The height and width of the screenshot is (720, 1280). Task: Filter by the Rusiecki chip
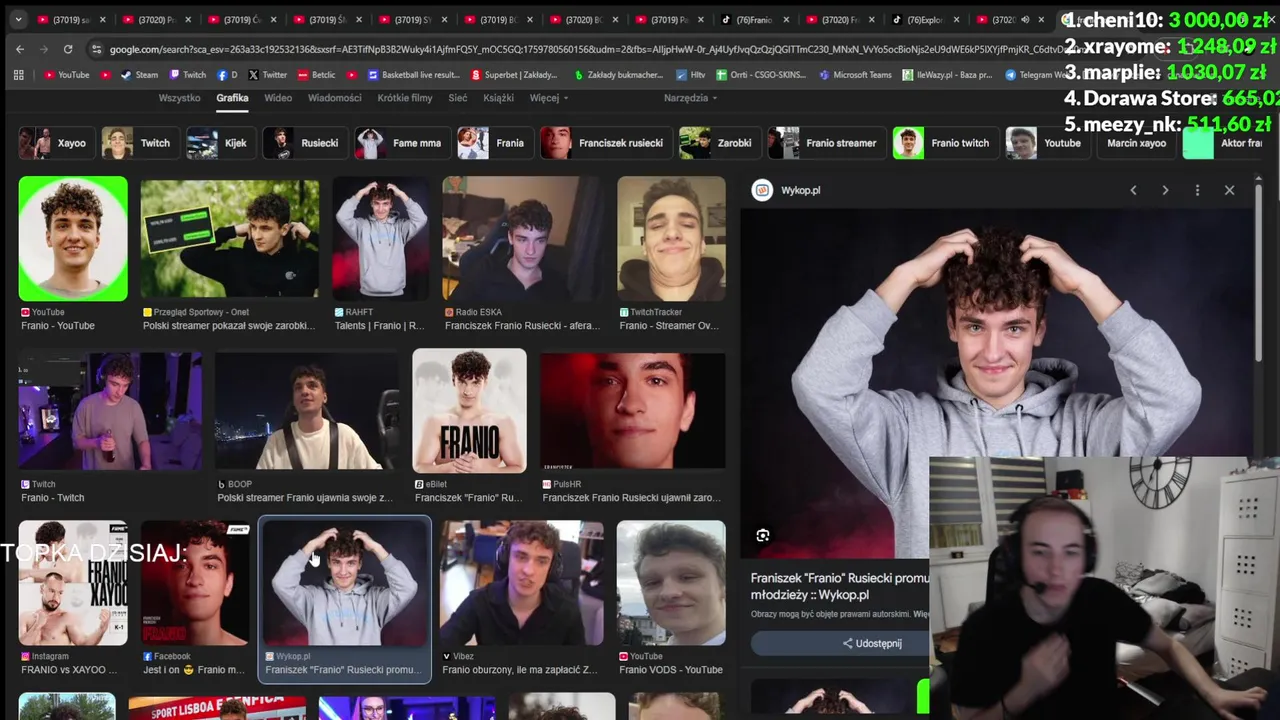pyautogui.click(x=304, y=143)
